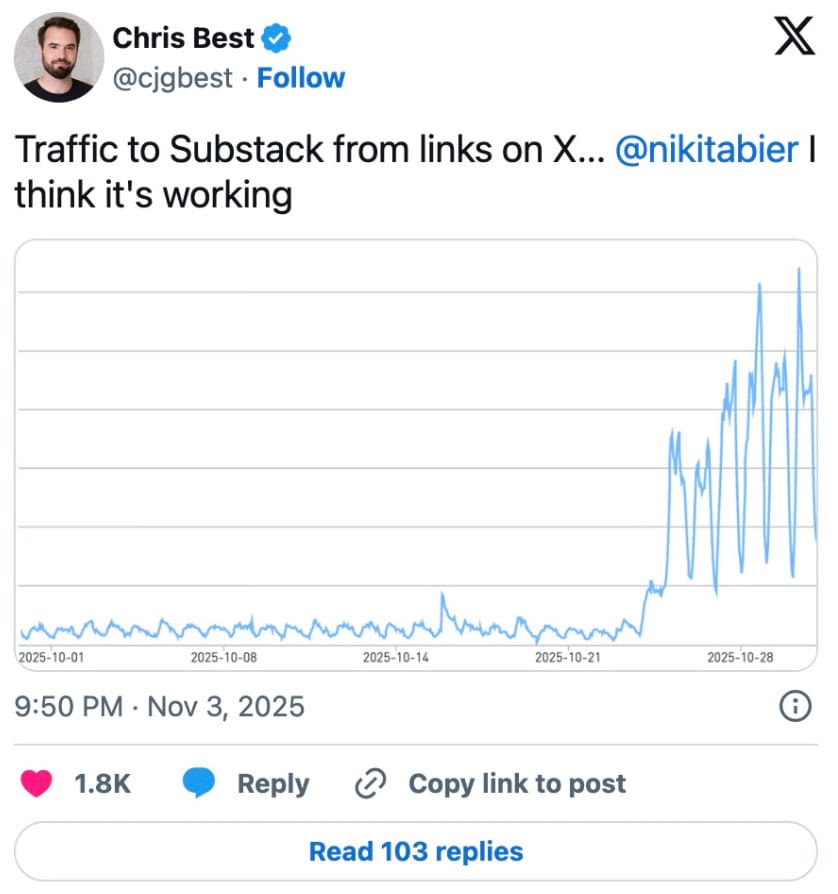The height and width of the screenshot is (894, 838).
Task: Click the blue verified checkmark badge
Action: coord(278,39)
